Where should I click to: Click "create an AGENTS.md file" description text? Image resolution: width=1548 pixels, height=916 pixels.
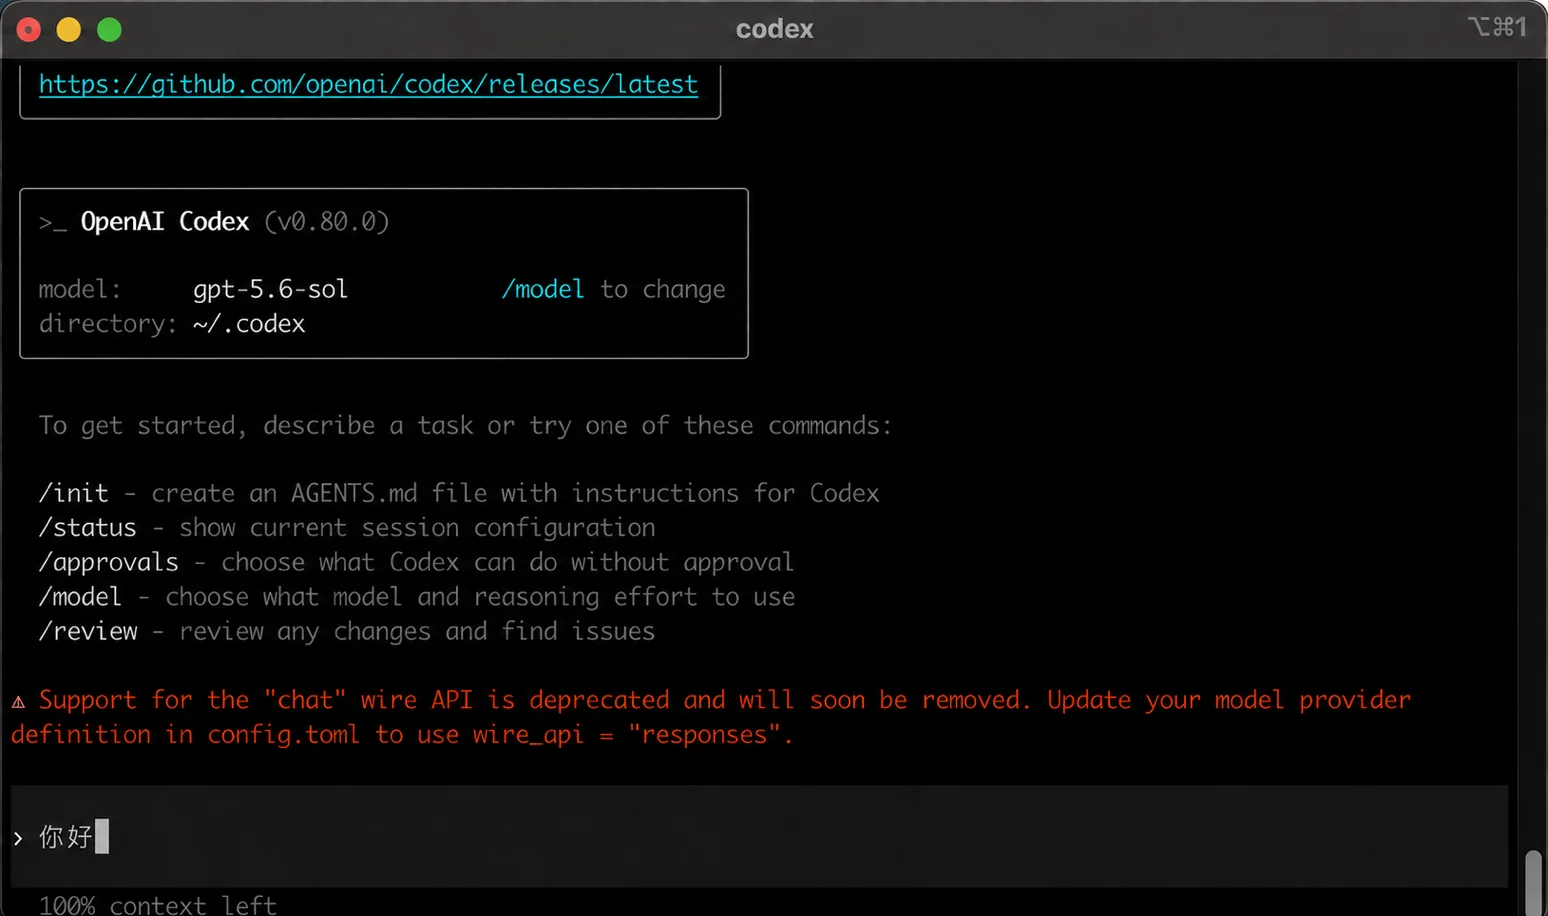click(x=515, y=493)
